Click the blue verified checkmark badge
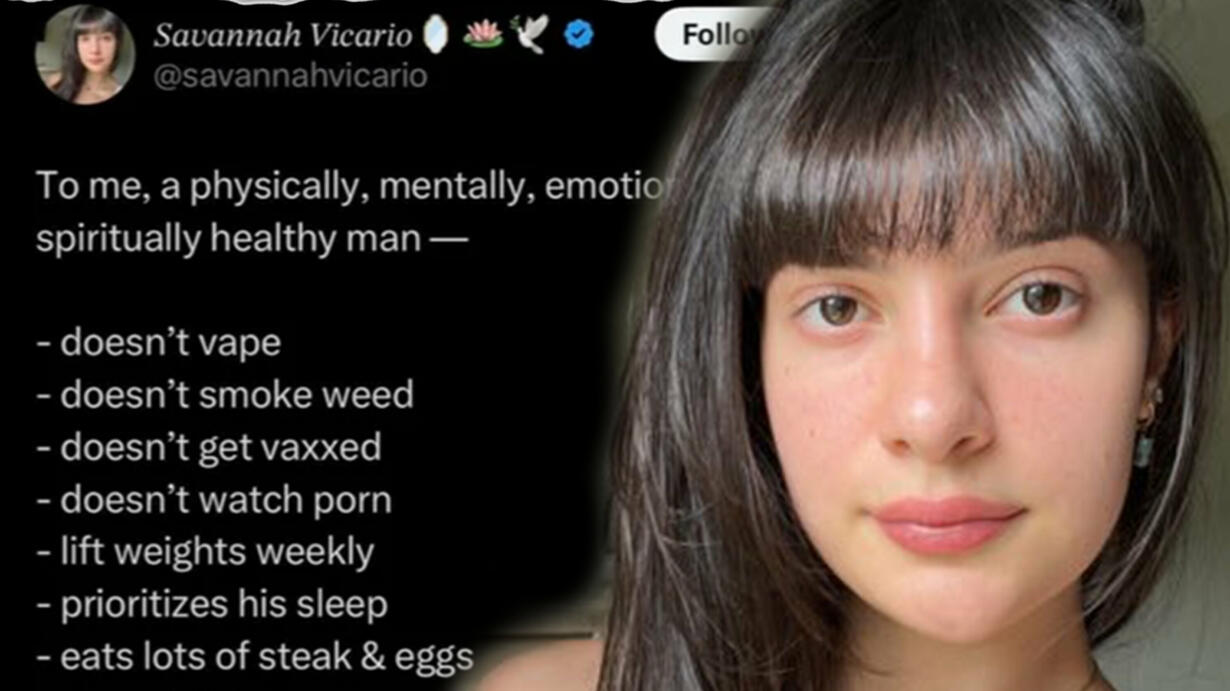The height and width of the screenshot is (691, 1230). pyautogui.click(x=578, y=35)
